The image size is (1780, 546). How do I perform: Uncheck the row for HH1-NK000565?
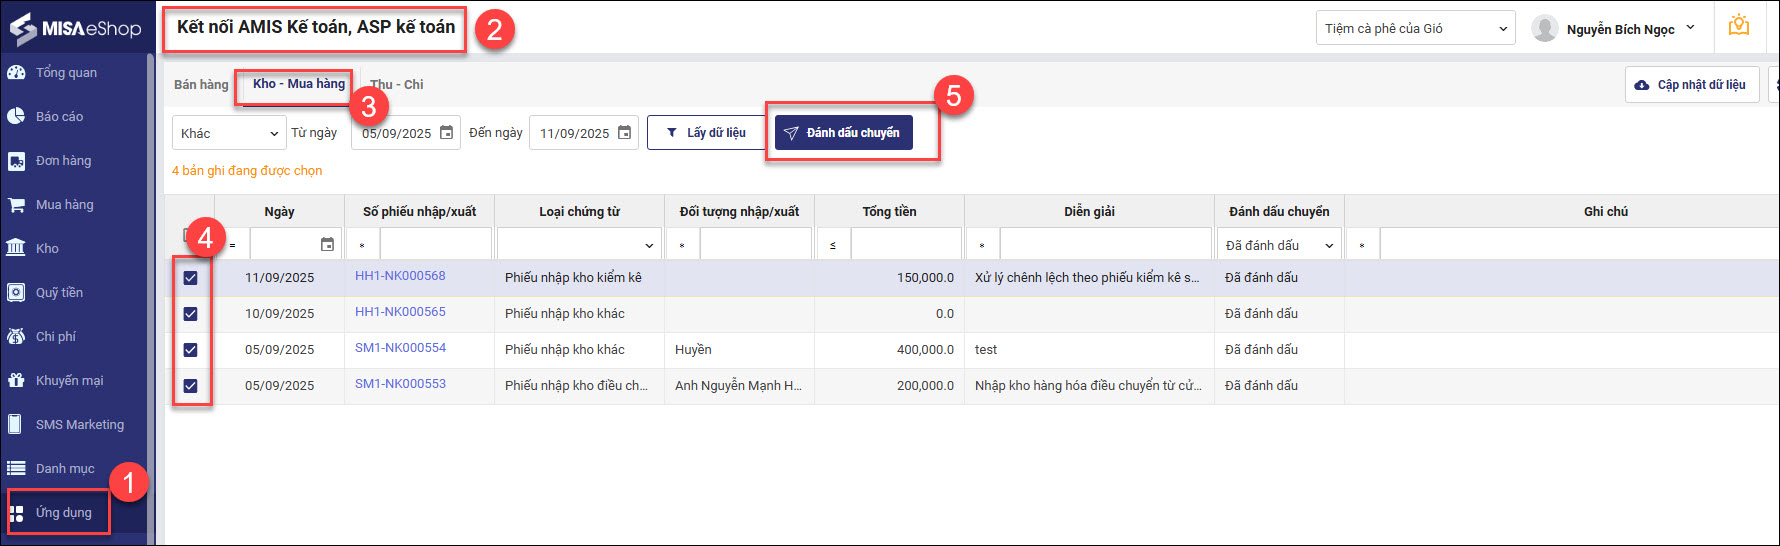coord(190,314)
